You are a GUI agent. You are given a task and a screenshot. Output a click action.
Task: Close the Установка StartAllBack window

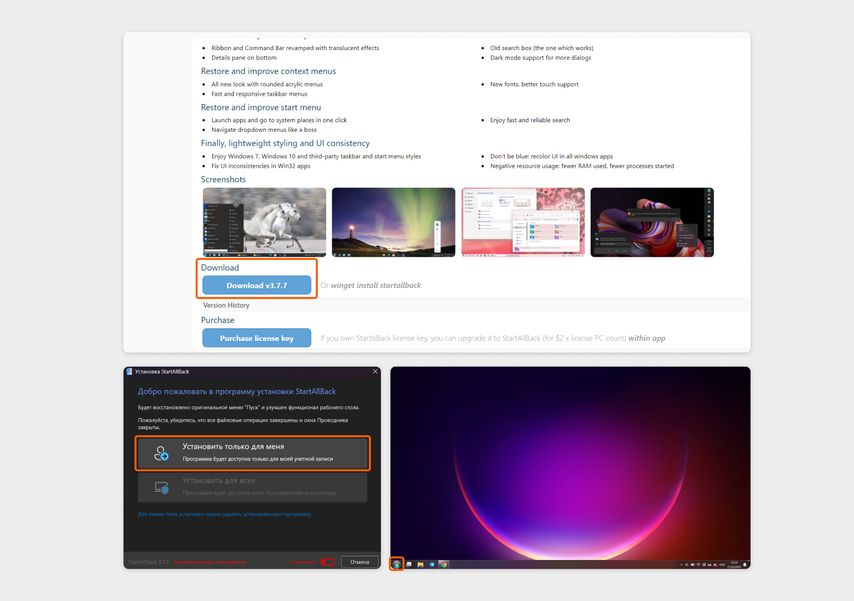click(x=375, y=371)
